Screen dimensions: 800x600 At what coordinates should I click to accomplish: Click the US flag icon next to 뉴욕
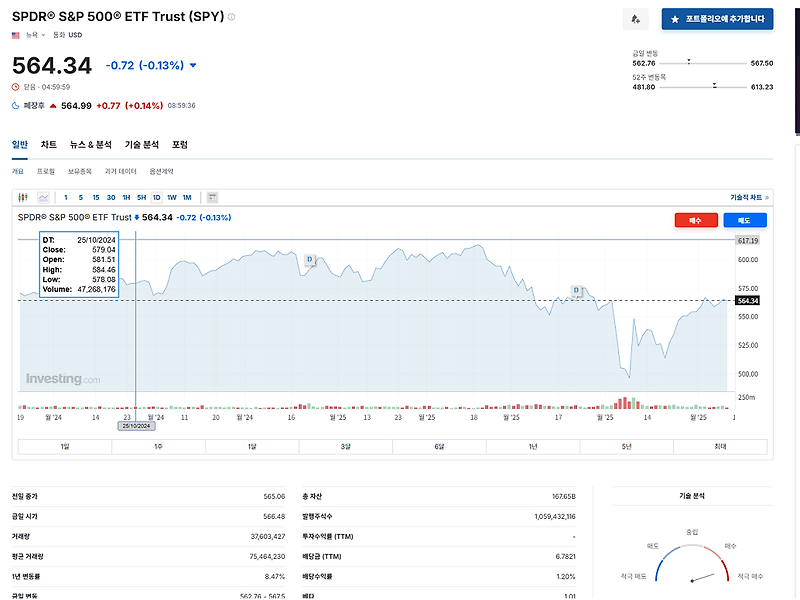pyautogui.click(x=14, y=35)
